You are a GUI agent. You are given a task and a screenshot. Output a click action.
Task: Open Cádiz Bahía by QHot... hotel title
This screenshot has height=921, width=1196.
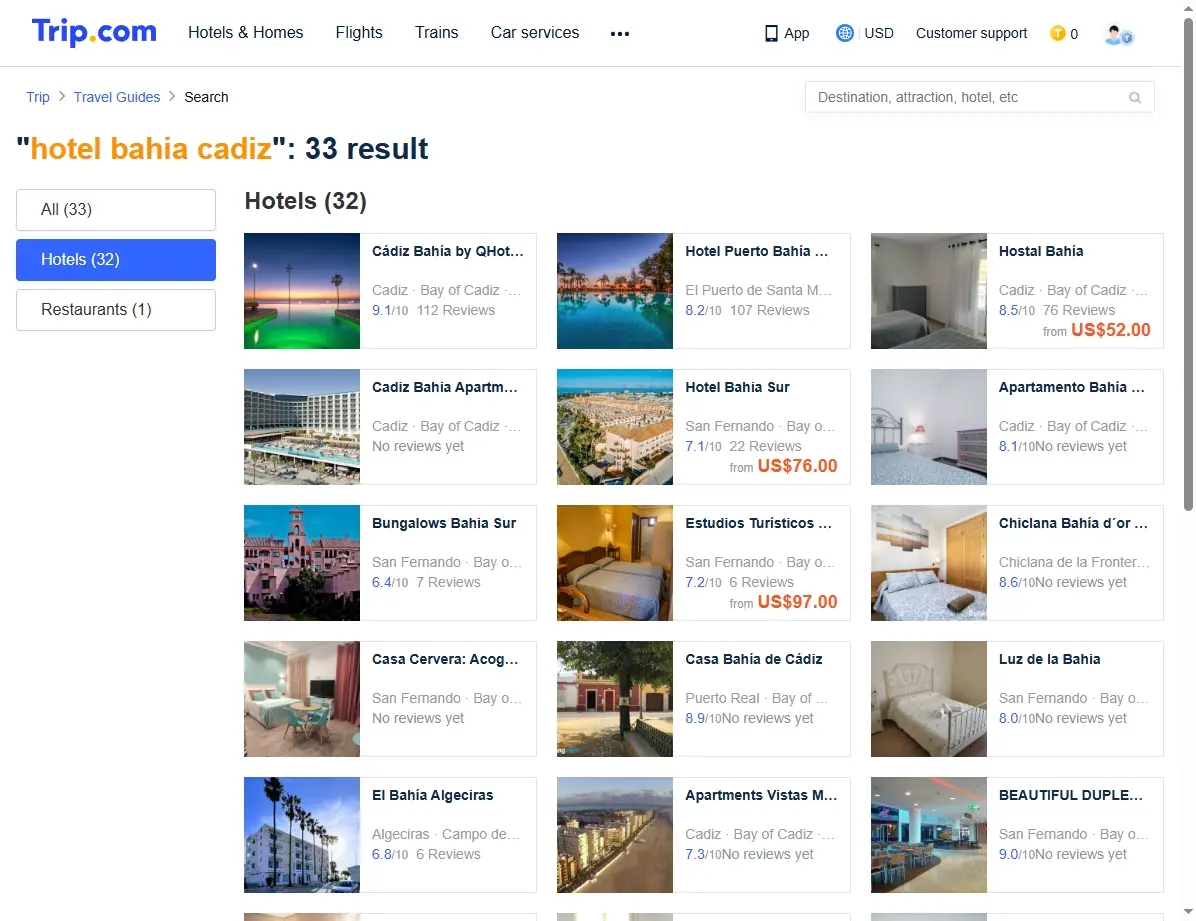tap(448, 251)
